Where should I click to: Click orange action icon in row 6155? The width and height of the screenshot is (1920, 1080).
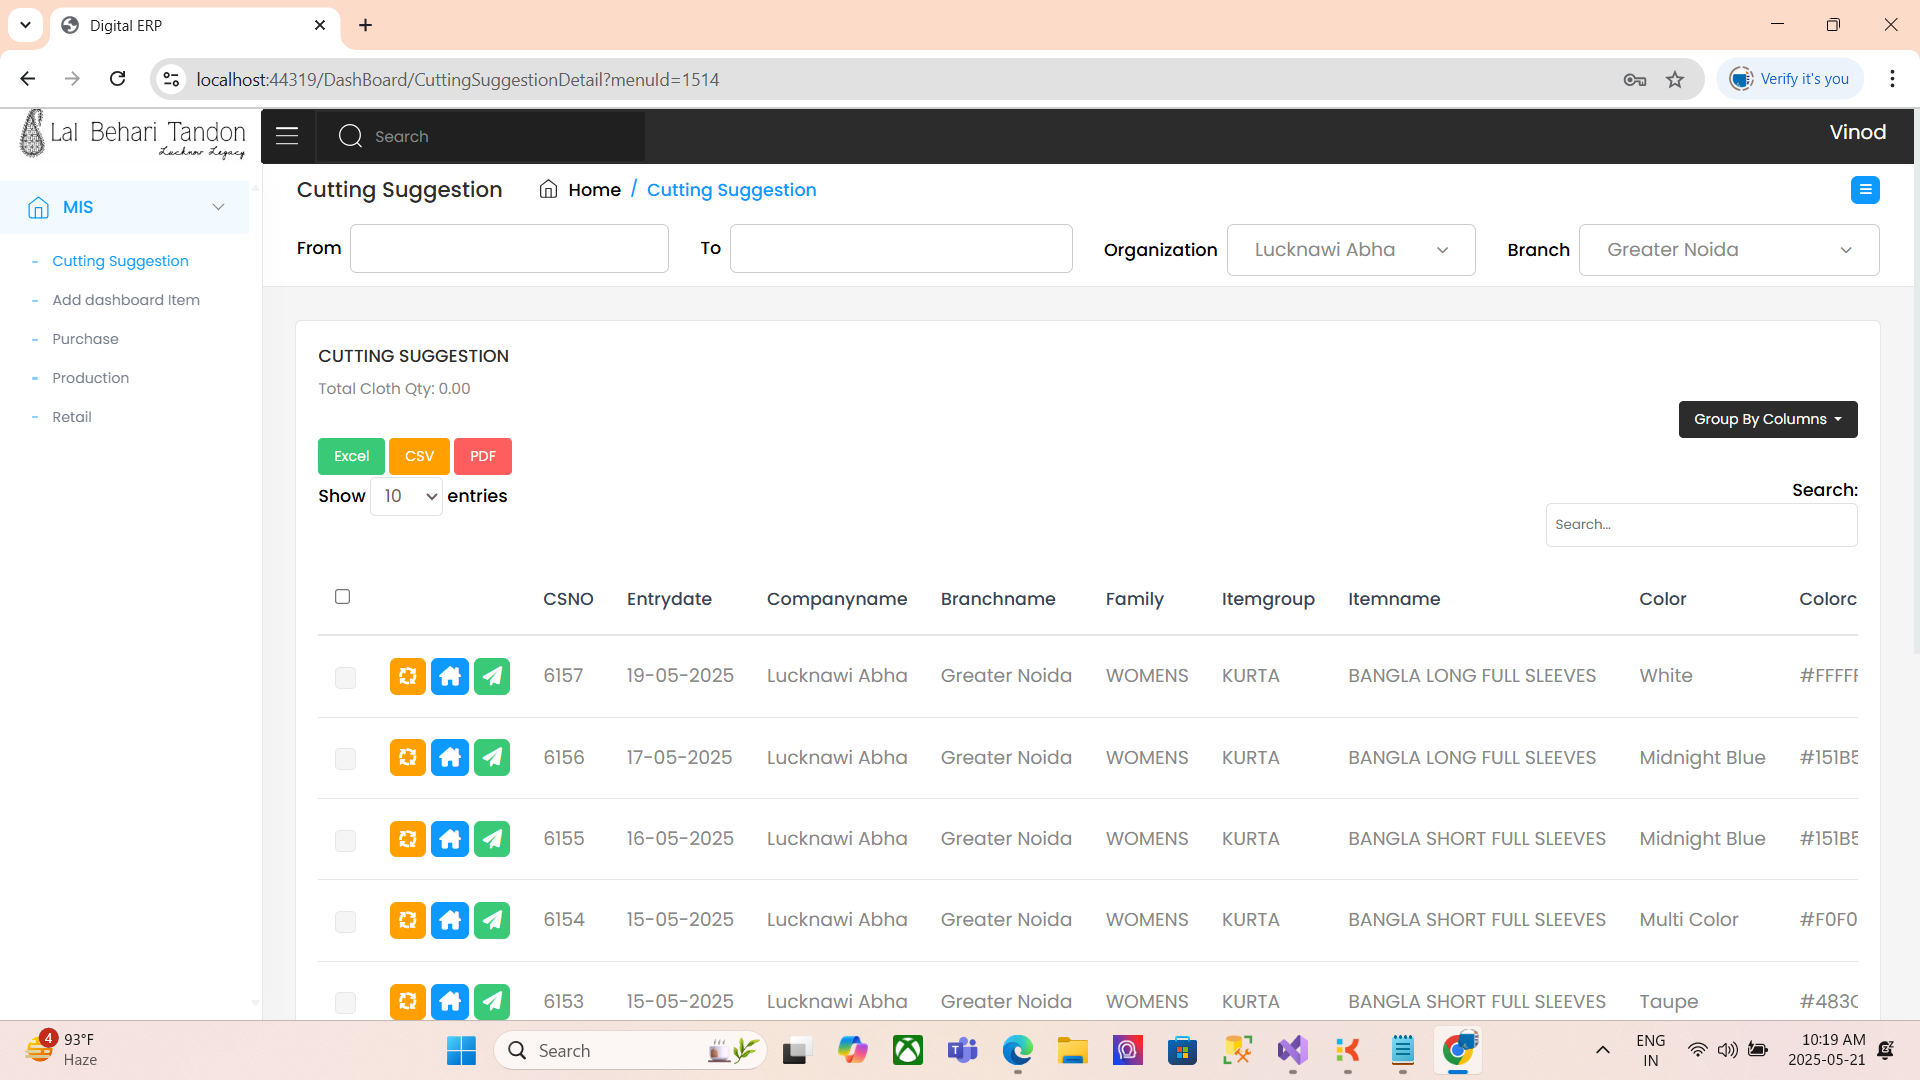[x=408, y=839]
